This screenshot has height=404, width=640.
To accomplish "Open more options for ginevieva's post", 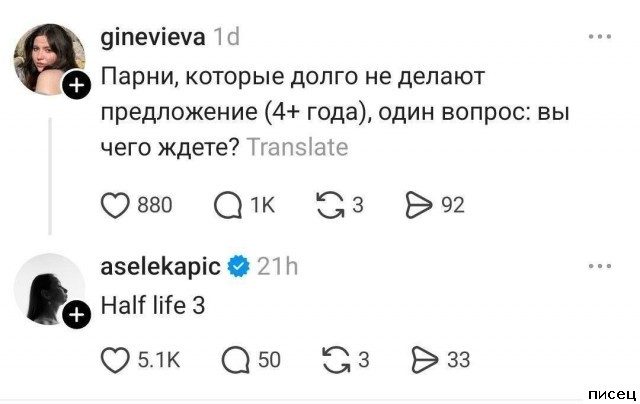I will click(x=600, y=38).
